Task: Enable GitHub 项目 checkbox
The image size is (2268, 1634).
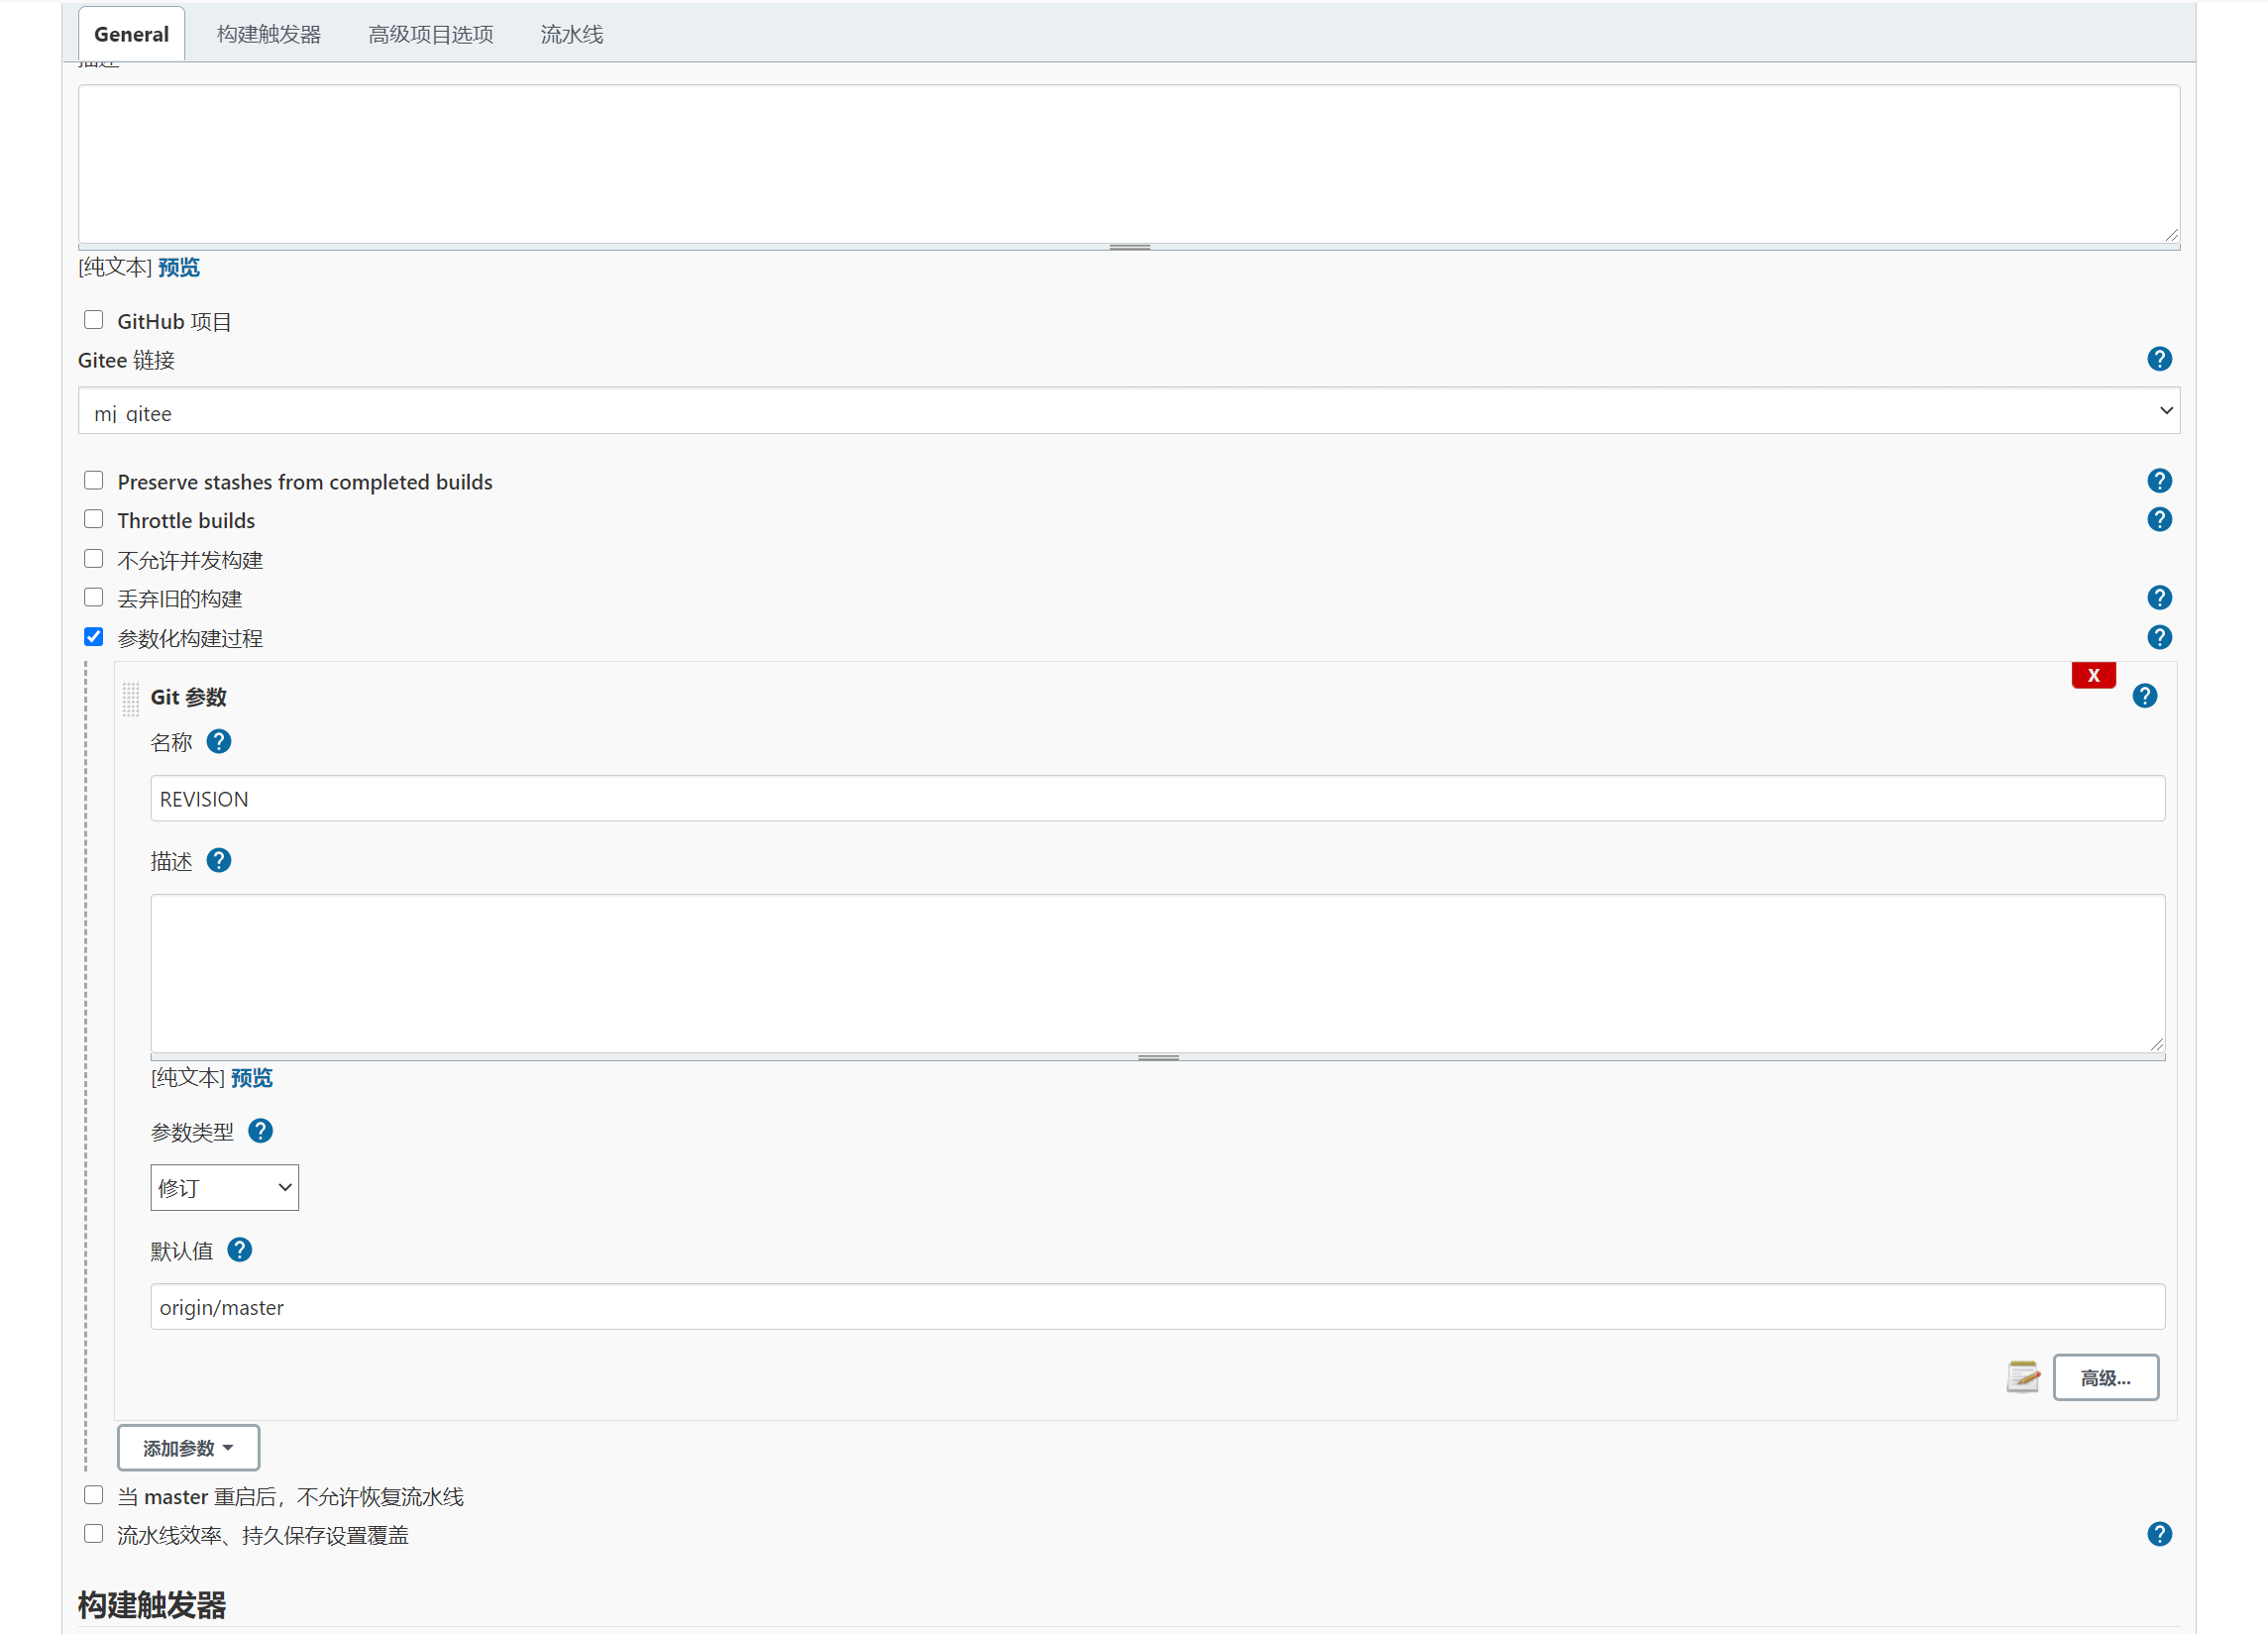Action: click(93, 320)
